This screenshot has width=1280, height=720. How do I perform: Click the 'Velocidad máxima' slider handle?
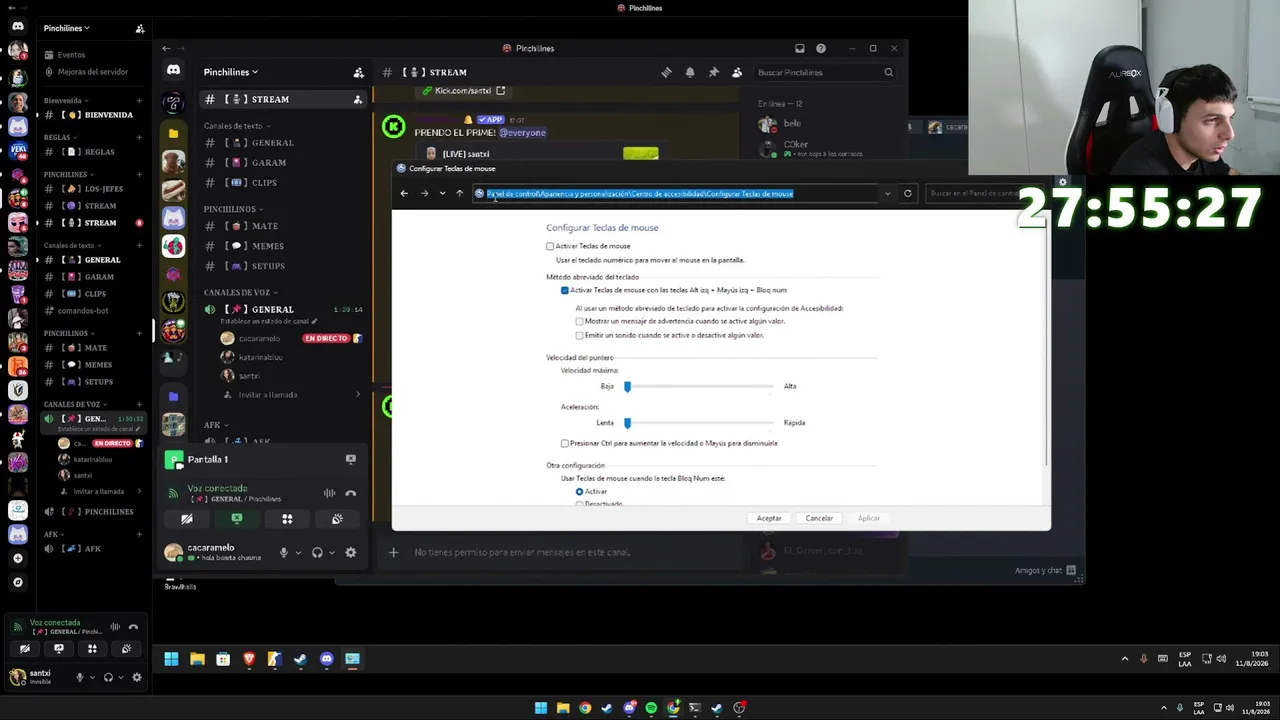tap(628, 386)
